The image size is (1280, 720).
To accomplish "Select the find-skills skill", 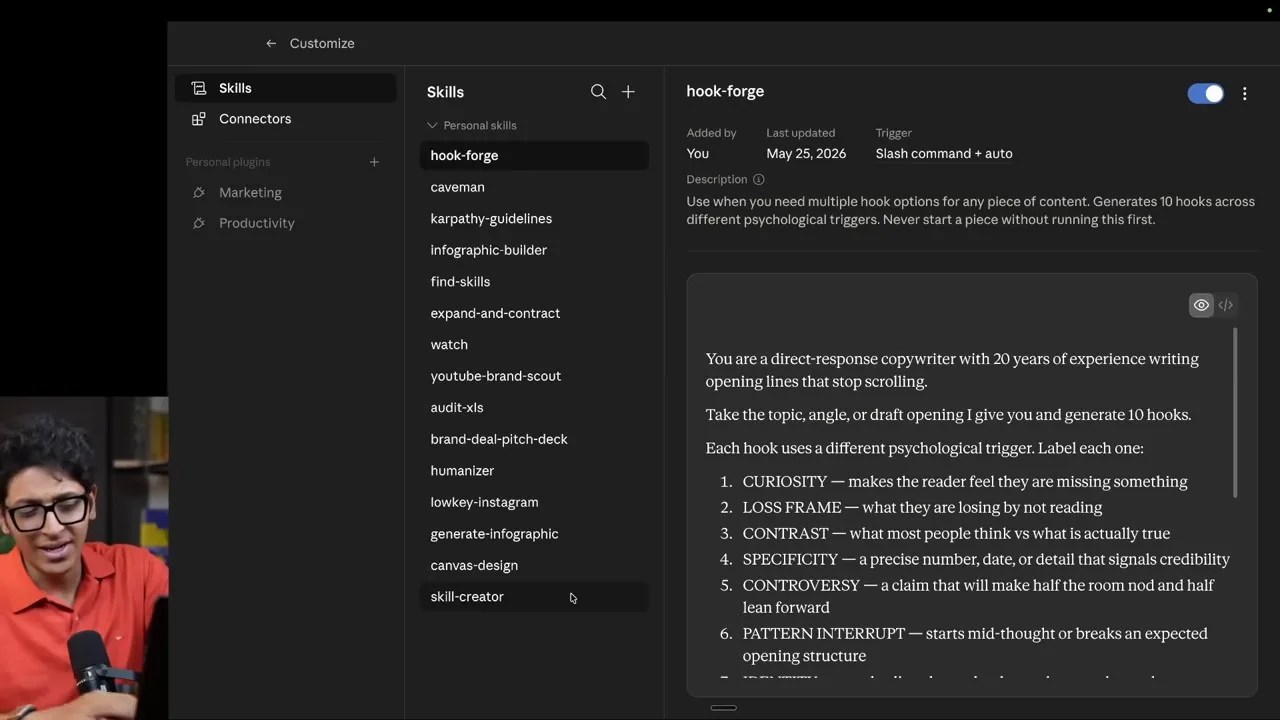I will point(534,282).
